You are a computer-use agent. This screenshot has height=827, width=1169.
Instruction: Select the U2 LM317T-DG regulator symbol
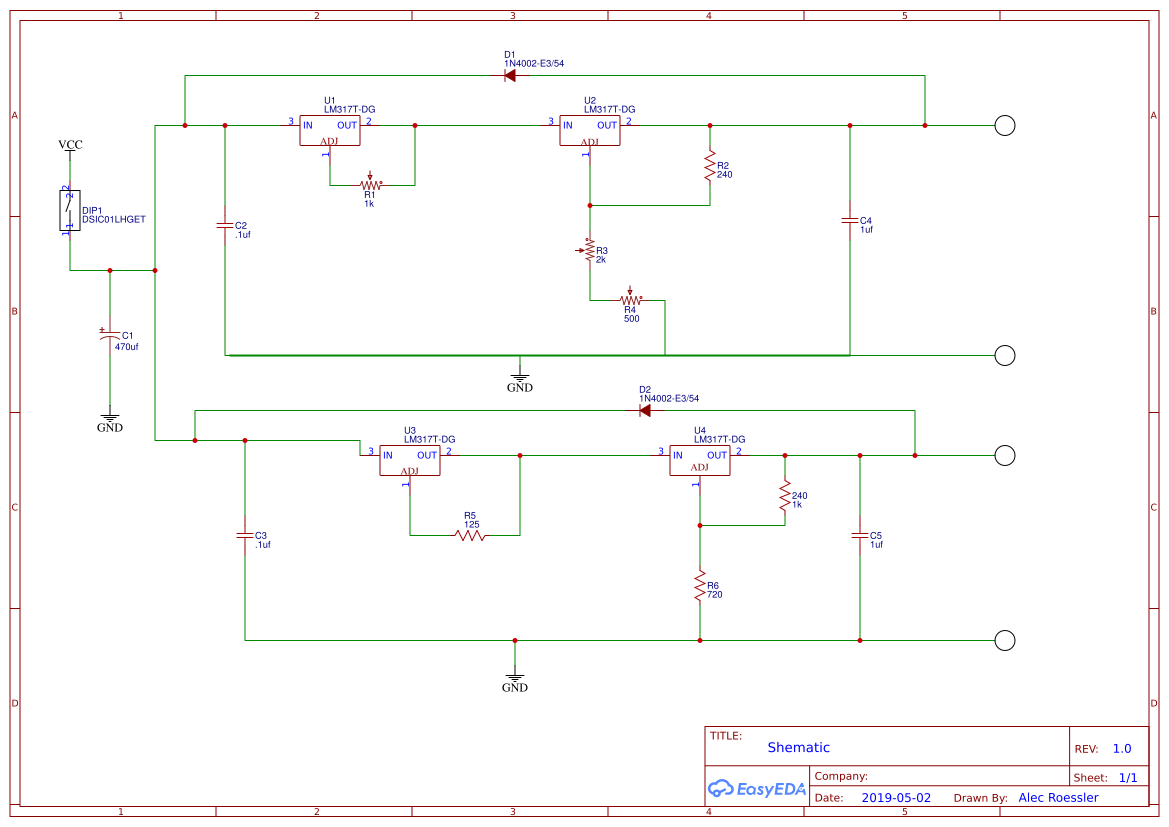(x=589, y=130)
